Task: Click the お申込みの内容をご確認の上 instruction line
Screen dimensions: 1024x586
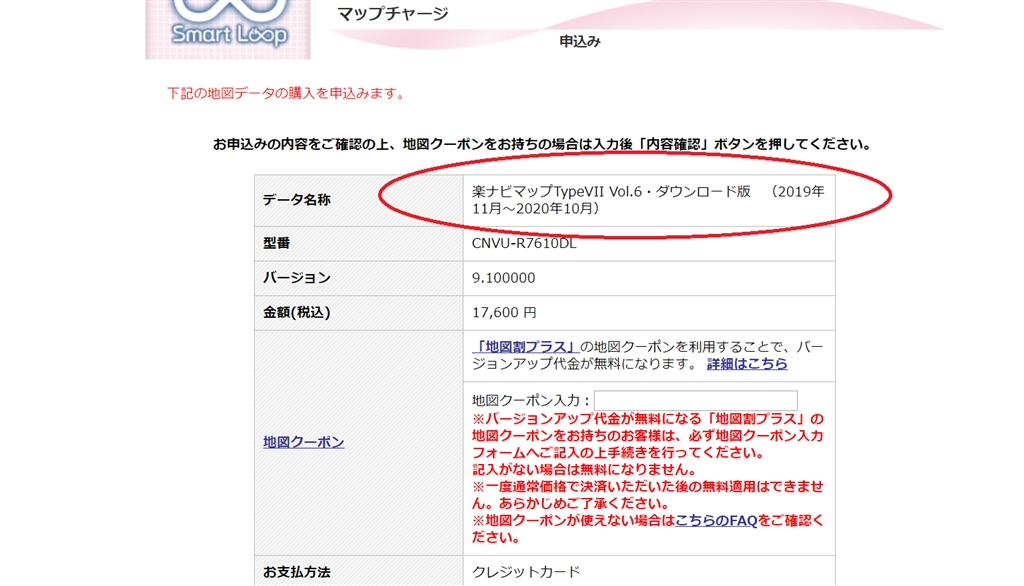Action: point(542,144)
